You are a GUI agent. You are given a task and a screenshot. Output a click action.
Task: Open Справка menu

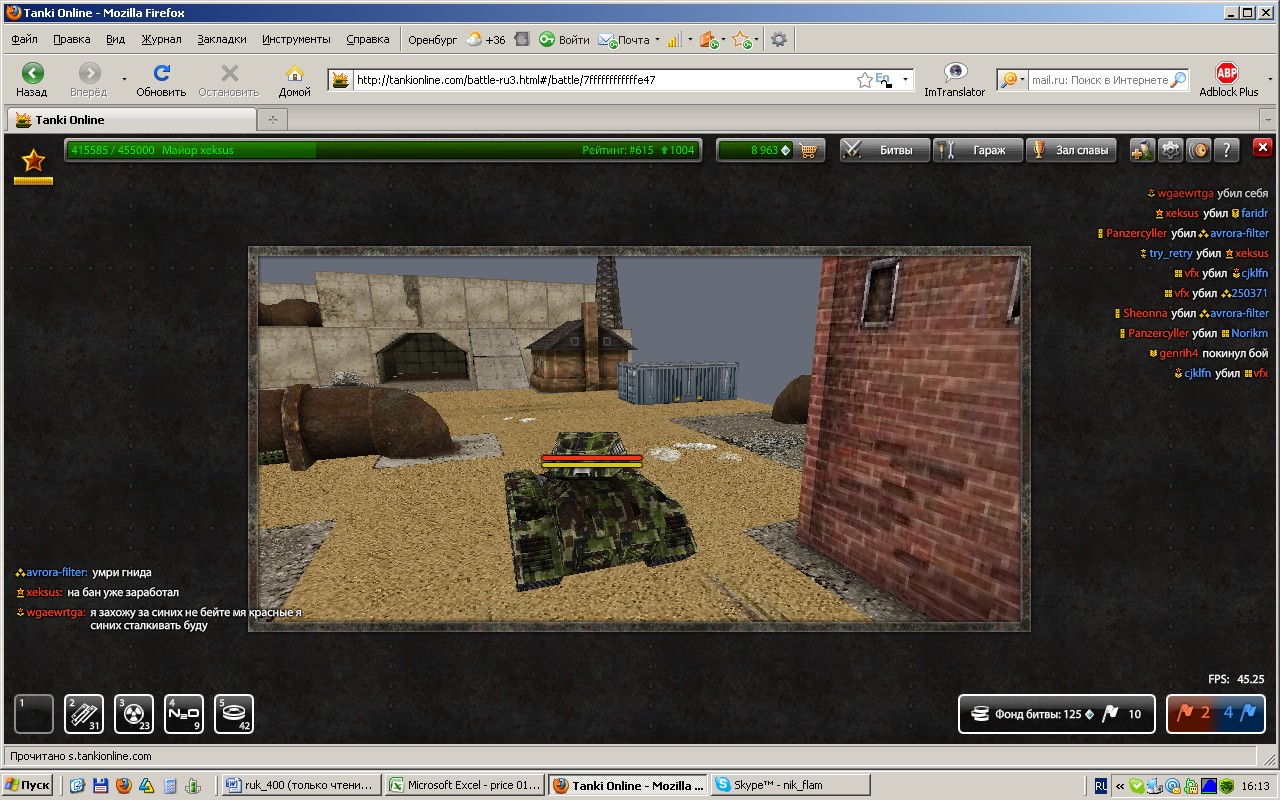coord(368,40)
